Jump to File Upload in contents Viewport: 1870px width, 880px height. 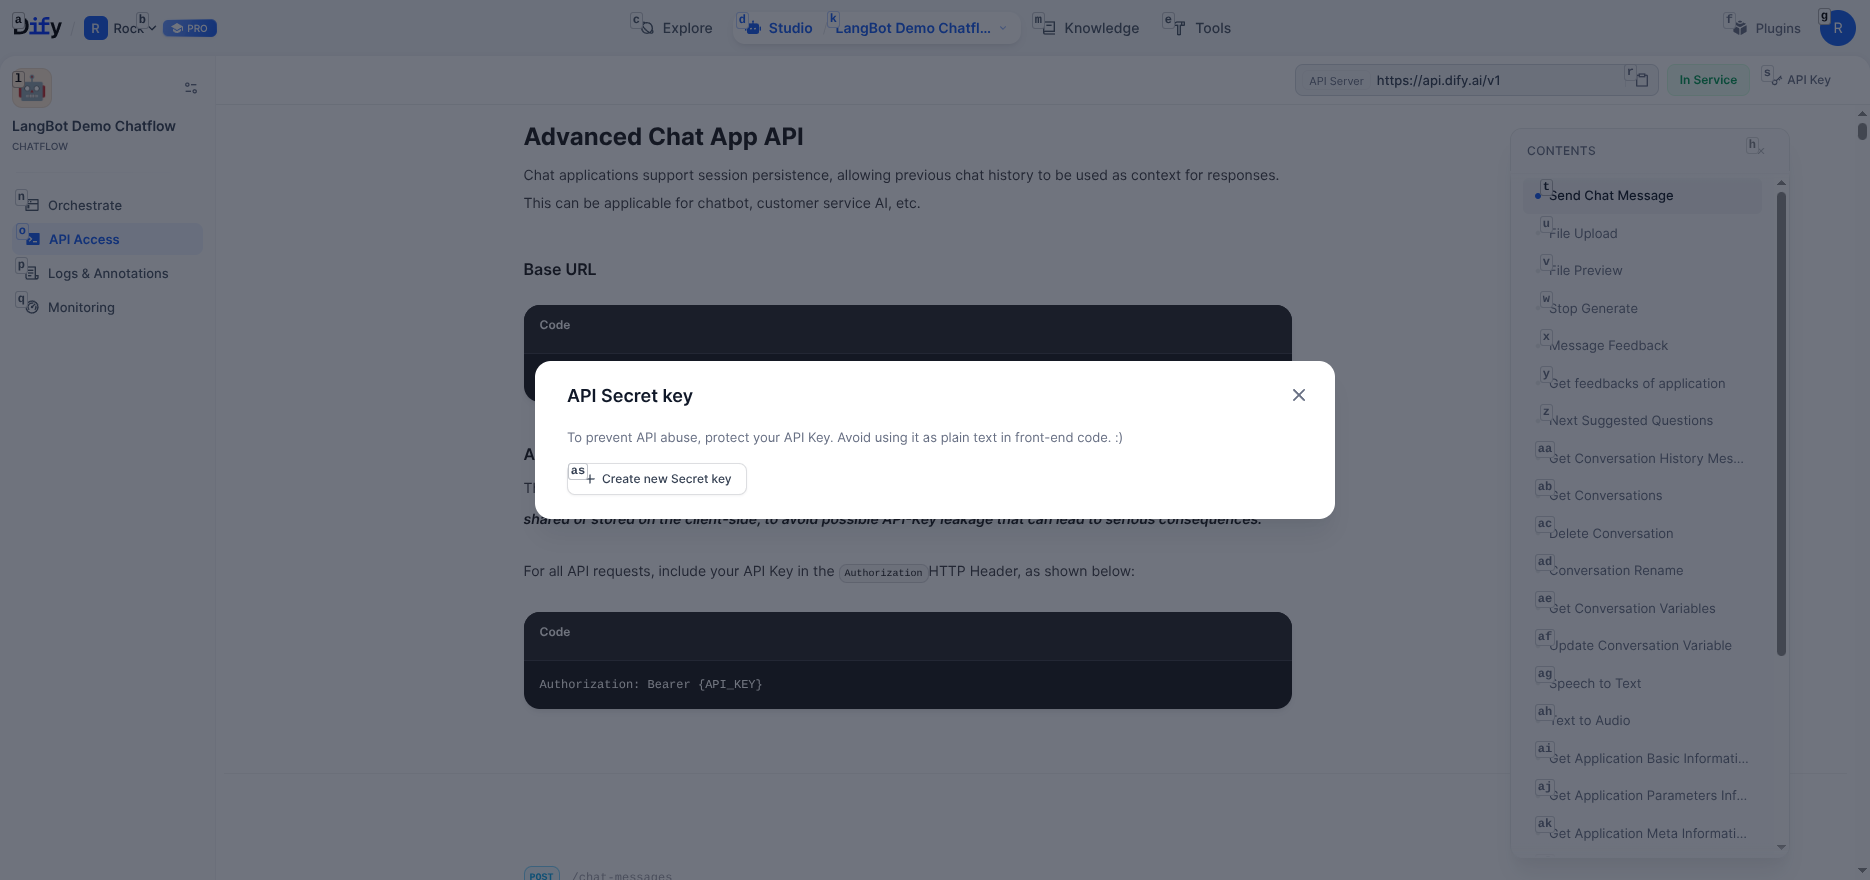pyautogui.click(x=1583, y=233)
